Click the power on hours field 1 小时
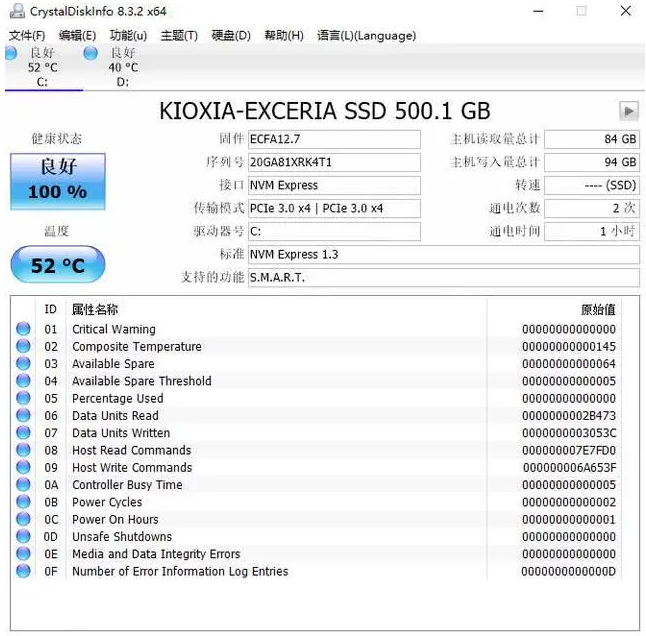Screen dimensions: 646x636 pyautogui.click(x=592, y=231)
